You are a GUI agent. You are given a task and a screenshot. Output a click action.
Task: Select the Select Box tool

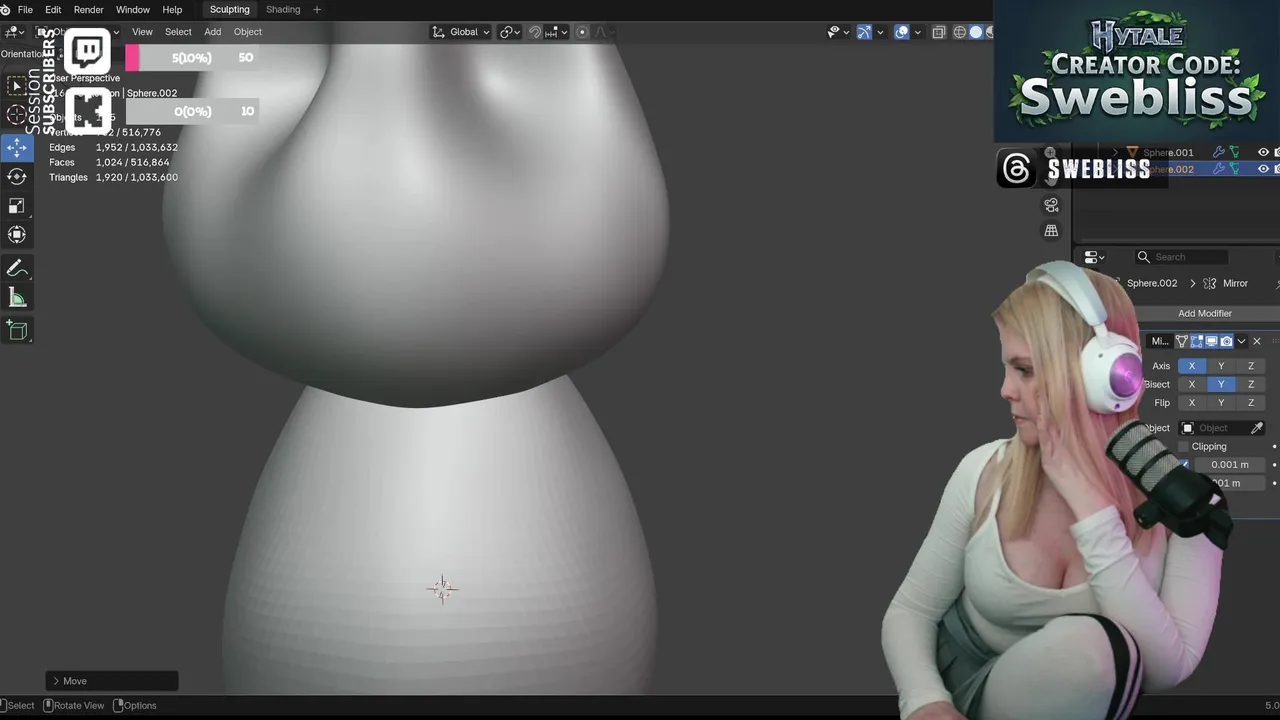point(17,86)
